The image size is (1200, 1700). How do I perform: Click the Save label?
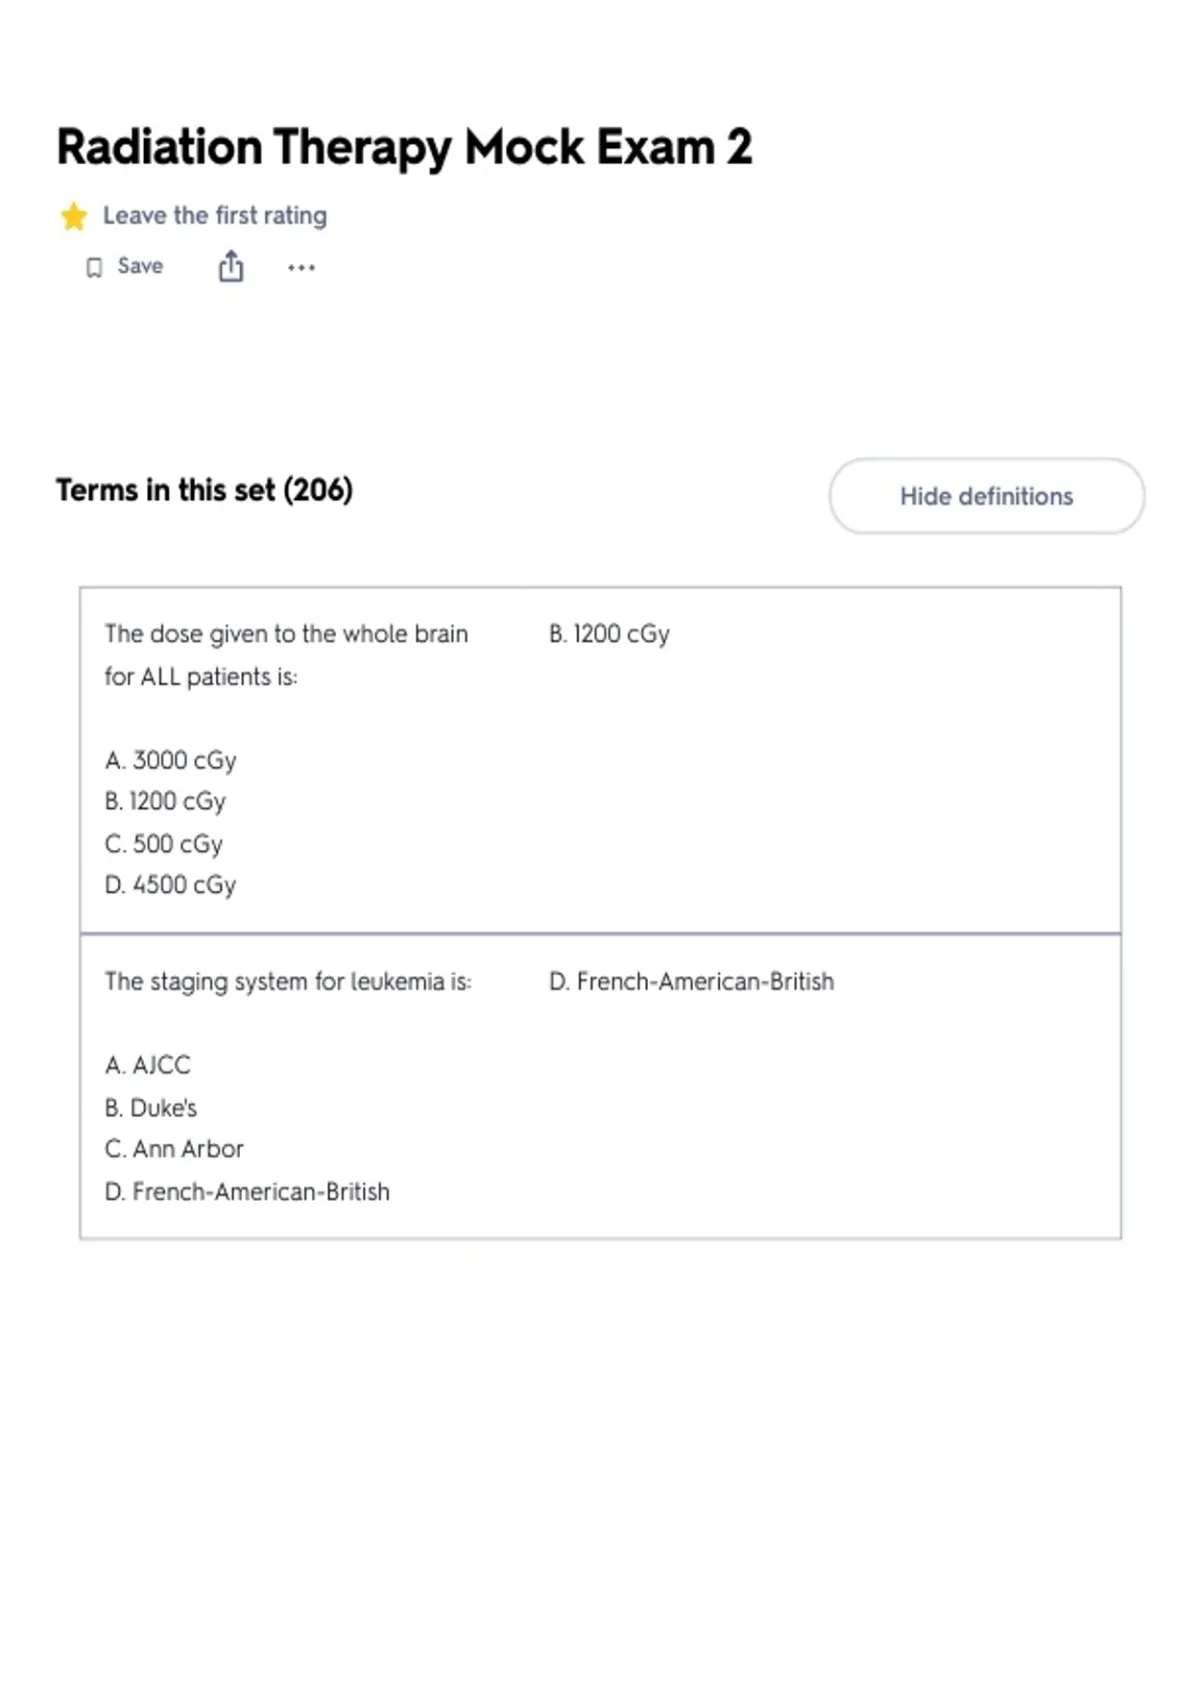click(x=140, y=266)
